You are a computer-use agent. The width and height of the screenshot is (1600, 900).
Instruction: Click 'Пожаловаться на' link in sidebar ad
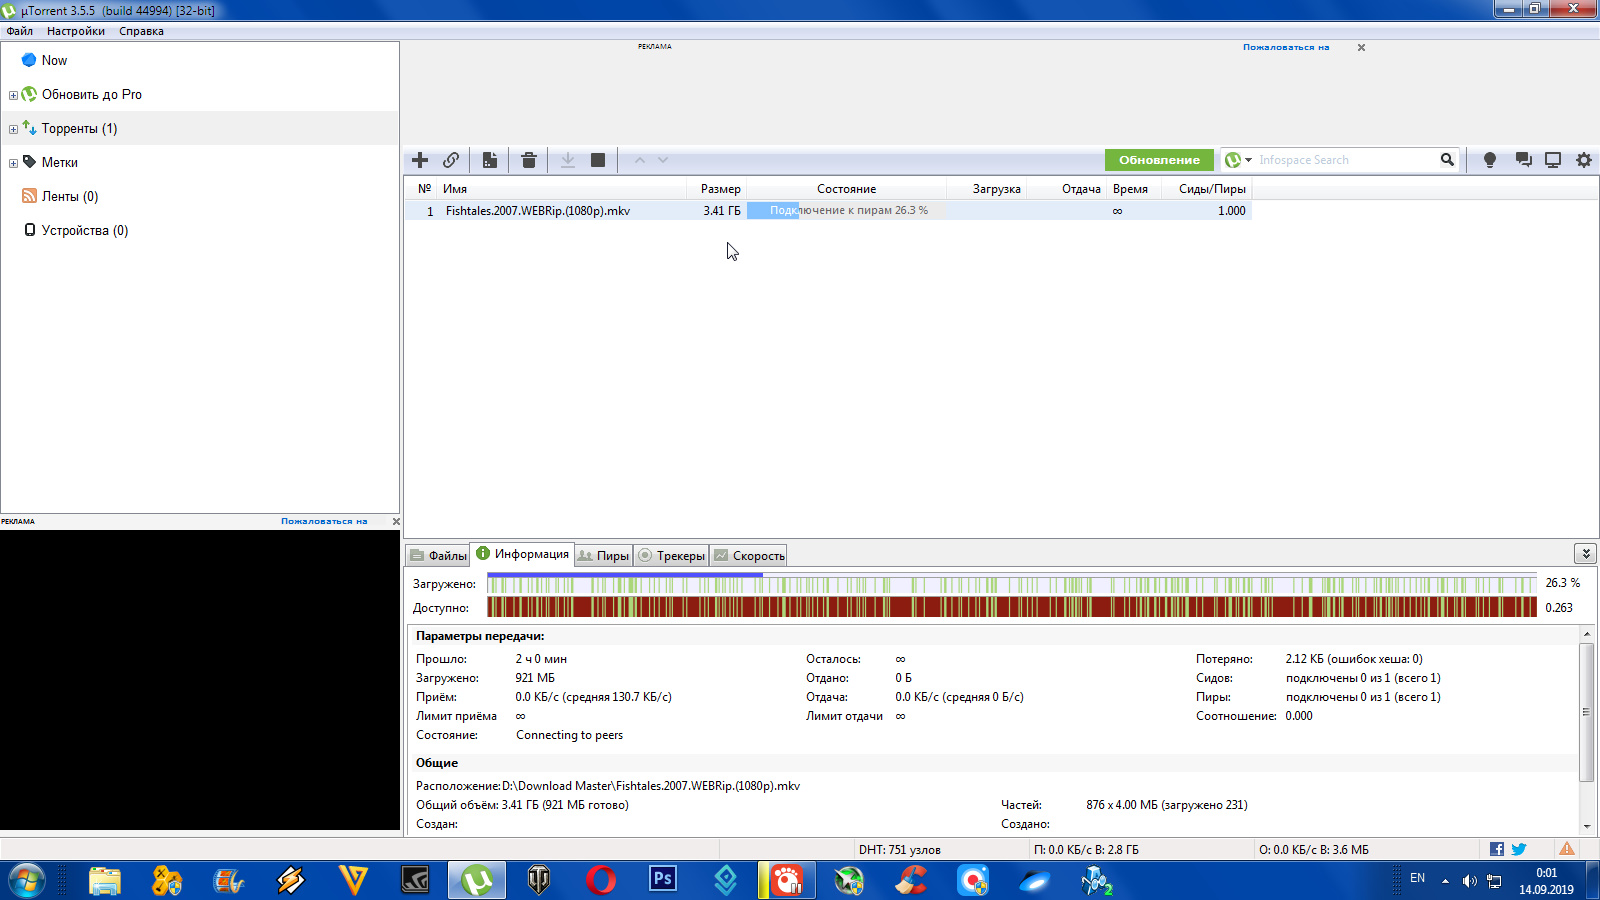(x=324, y=521)
